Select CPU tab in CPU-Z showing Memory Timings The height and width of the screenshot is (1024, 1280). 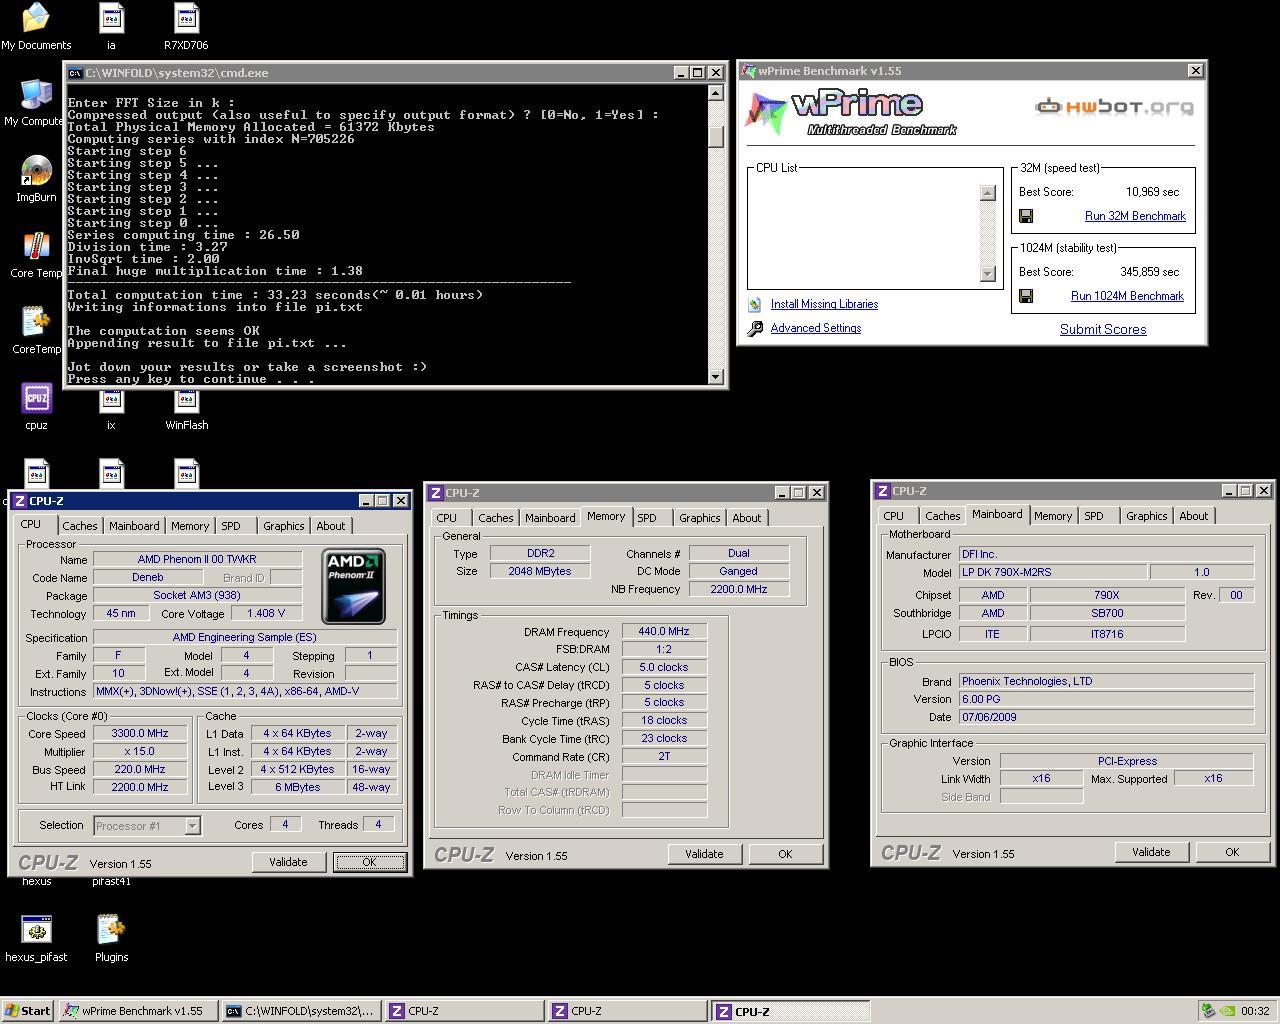pos(446,518)
